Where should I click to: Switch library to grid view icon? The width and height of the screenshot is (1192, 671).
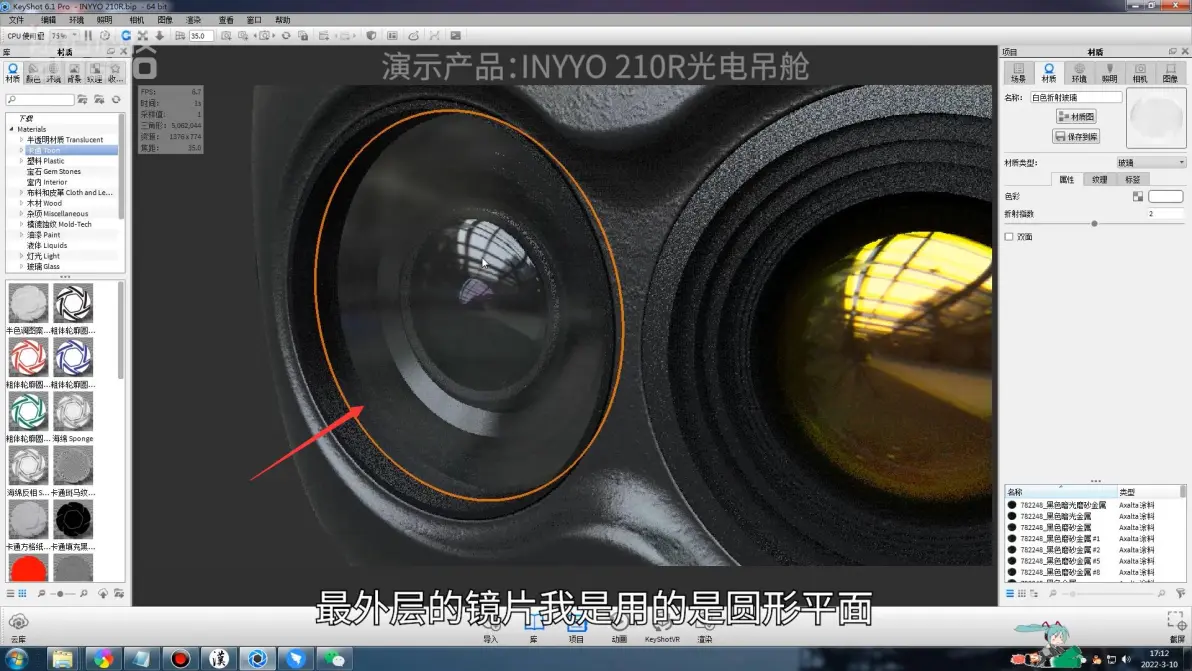[23, 593]
